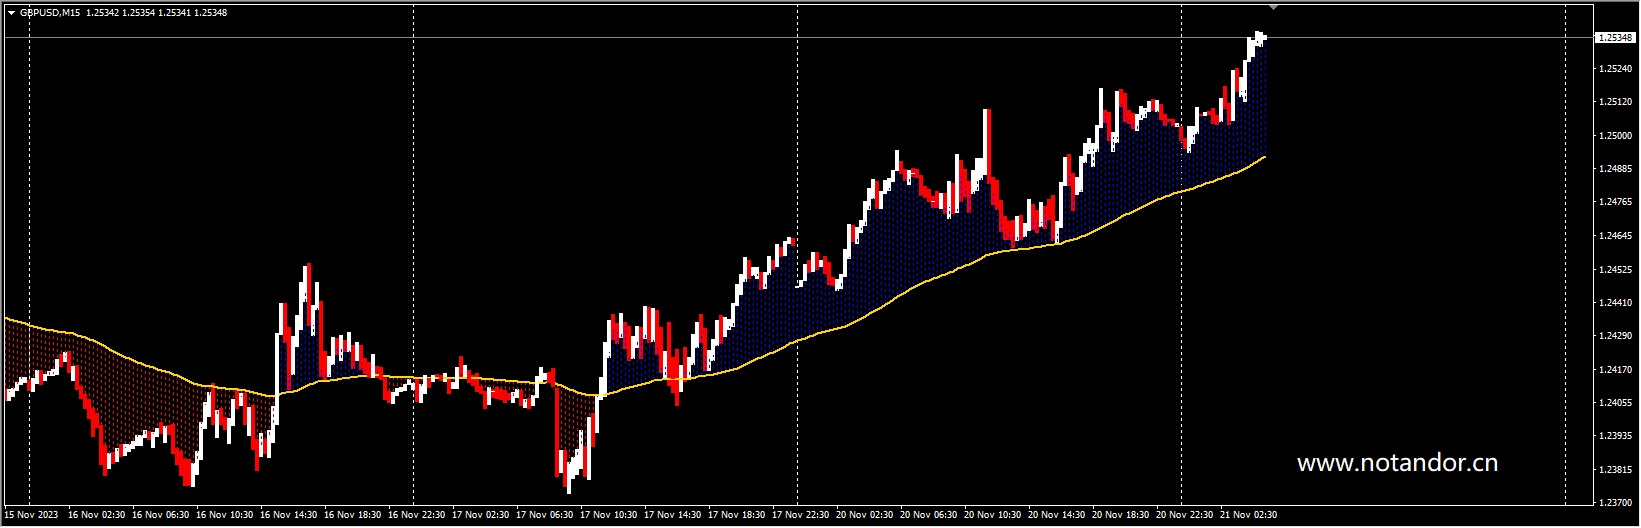Click the 20 Nov 10:30 time label
The width and height of the screenshot is (1641, 528).
[x=993, y=516]
